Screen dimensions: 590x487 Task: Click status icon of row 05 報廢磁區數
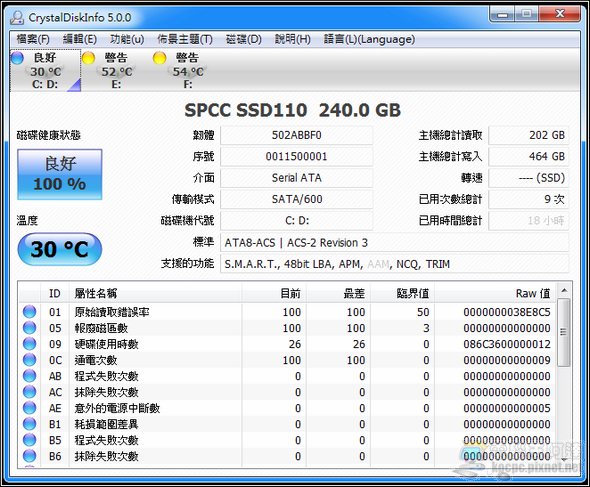(x=29, y=328)
